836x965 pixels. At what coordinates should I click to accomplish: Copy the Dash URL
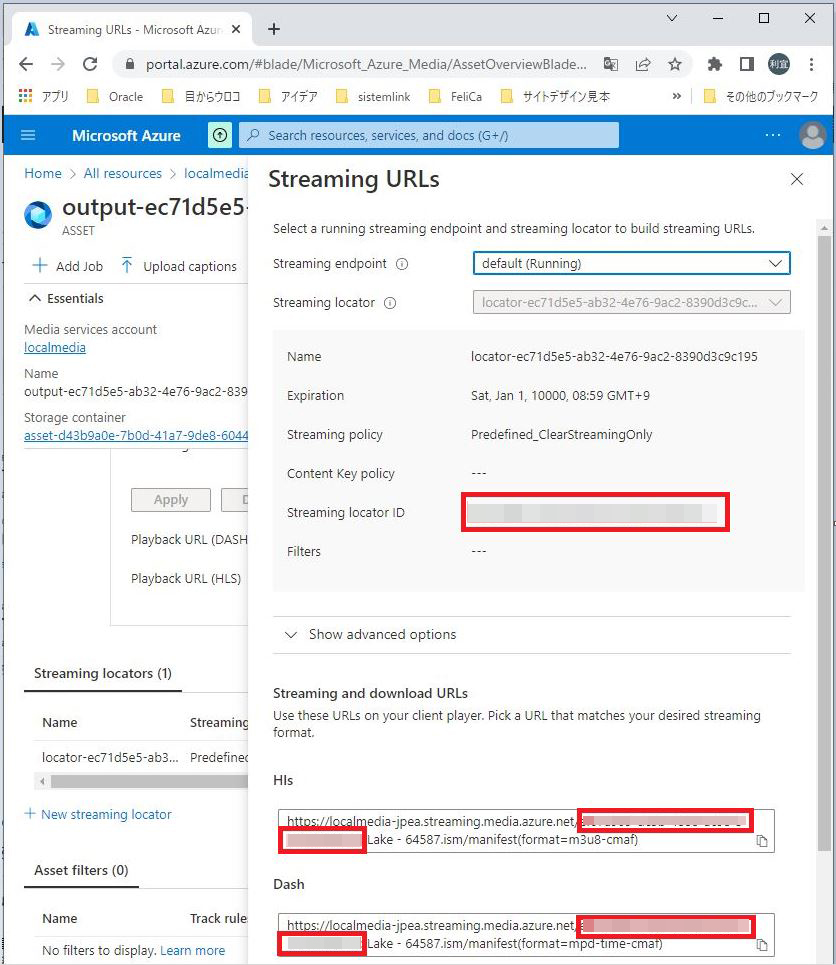coord(762,945)
